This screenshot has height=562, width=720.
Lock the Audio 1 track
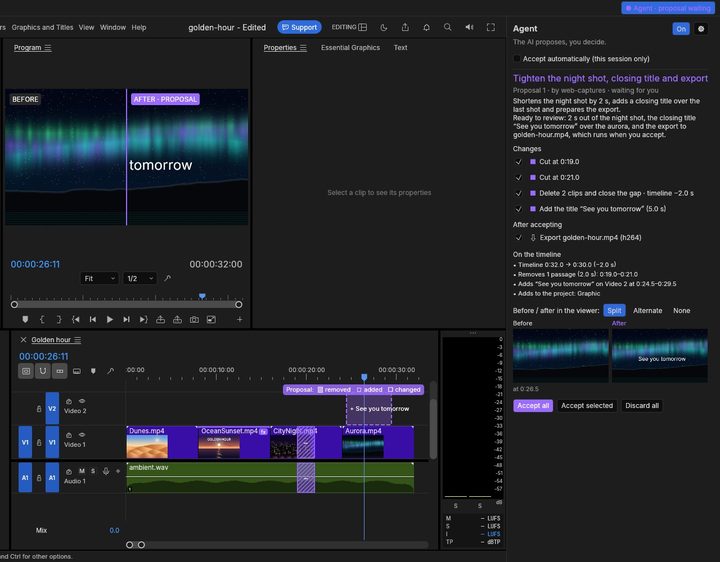(x=39, y=478)
